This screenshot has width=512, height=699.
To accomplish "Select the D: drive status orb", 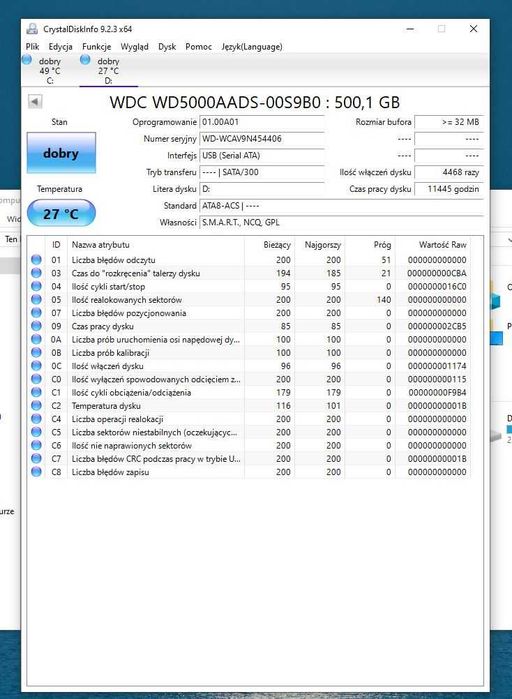I will point(85,60).
